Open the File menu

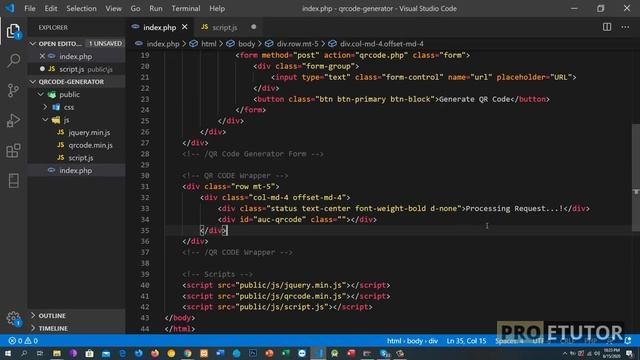click(x=30, y=8)
